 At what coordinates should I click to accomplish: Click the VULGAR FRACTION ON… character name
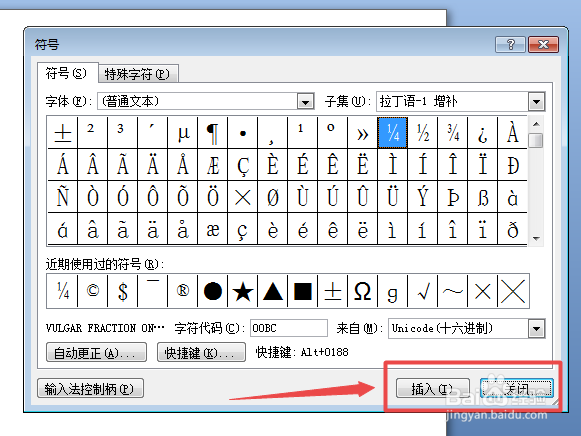click(105, 328)
